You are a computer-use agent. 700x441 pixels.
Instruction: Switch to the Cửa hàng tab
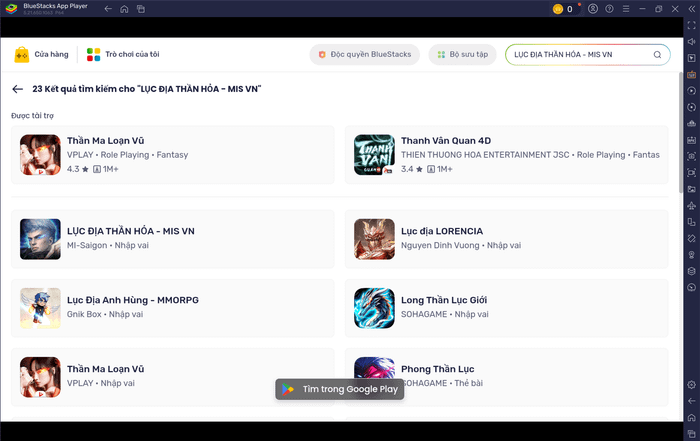pyautogui.click(x=42, y=54)
